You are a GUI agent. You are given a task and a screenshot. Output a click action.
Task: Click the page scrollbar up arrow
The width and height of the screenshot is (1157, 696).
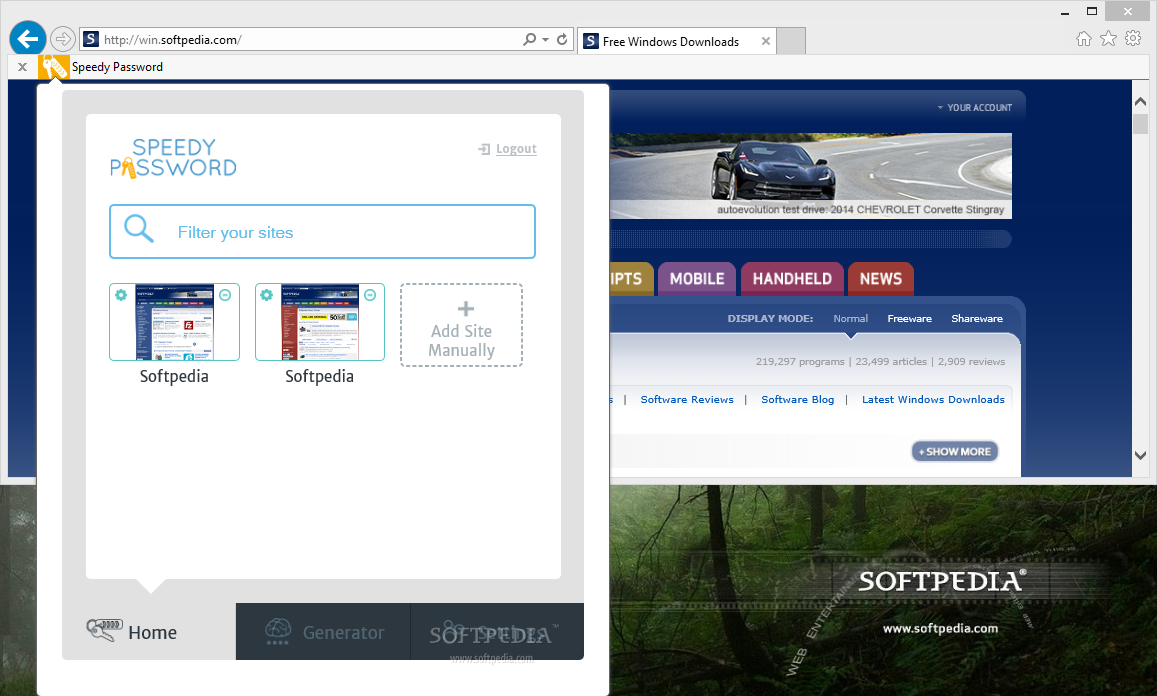click(x=1141, y=102)
